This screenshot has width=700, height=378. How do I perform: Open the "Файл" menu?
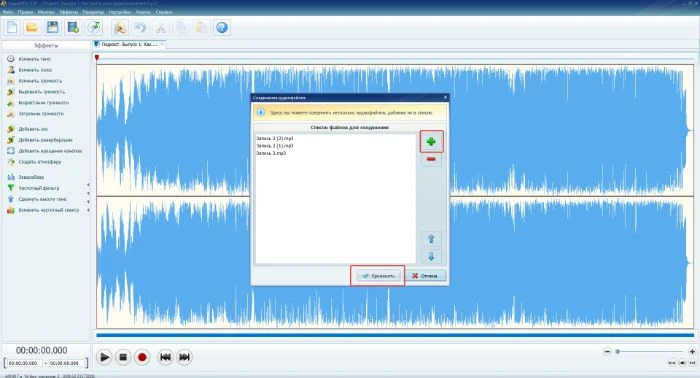(x=8, y=12)
